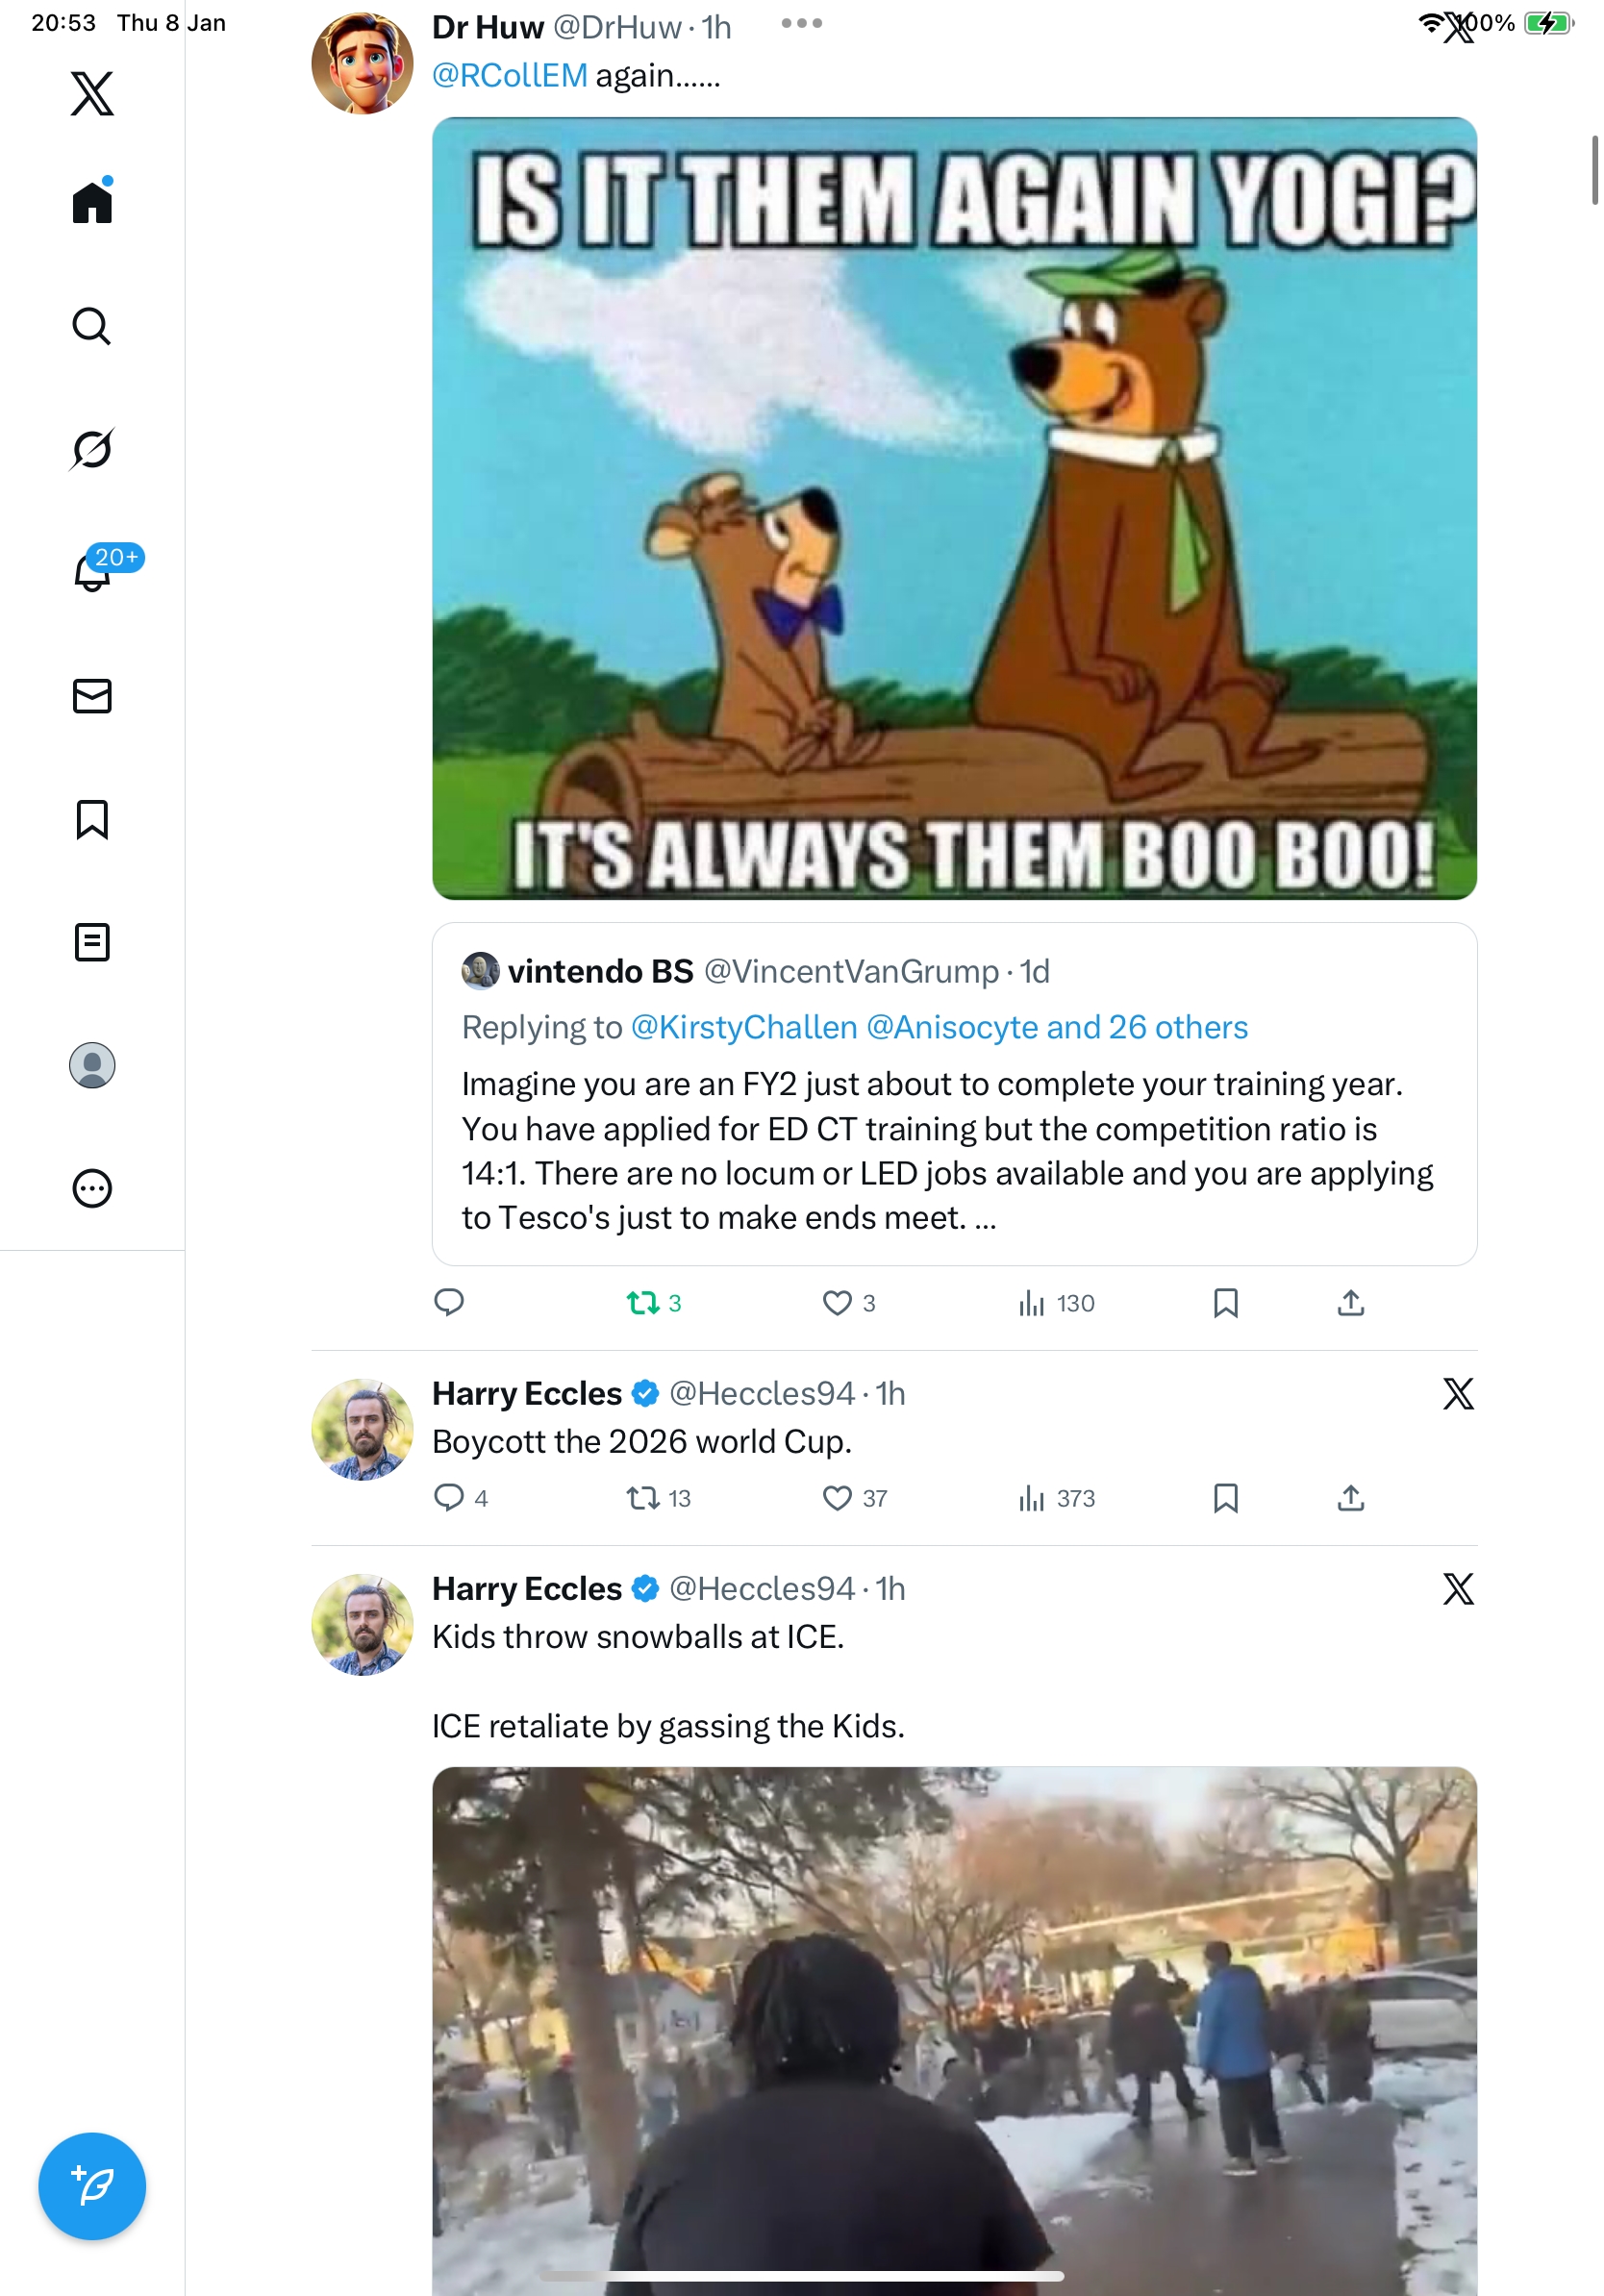Go to Home timeline tab
This screenshot has width=1604, height=2296.
coord(92,203)
